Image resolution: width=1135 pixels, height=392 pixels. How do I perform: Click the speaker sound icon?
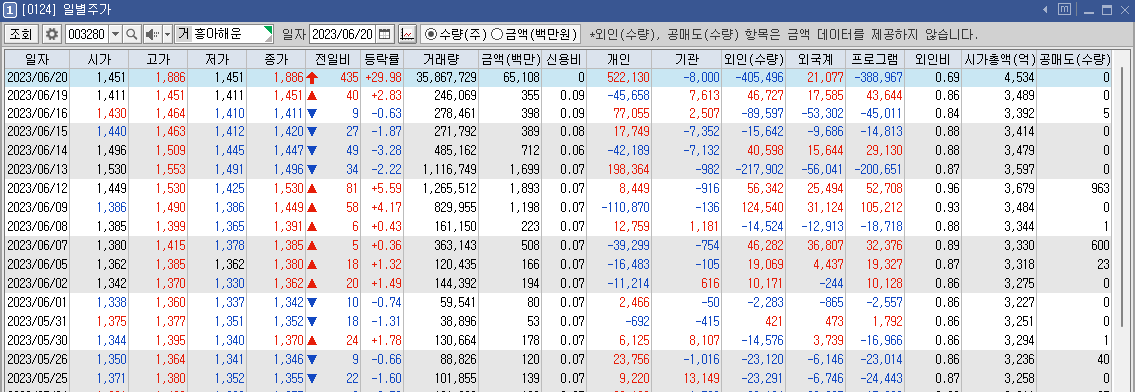click(x=152, y=34)
